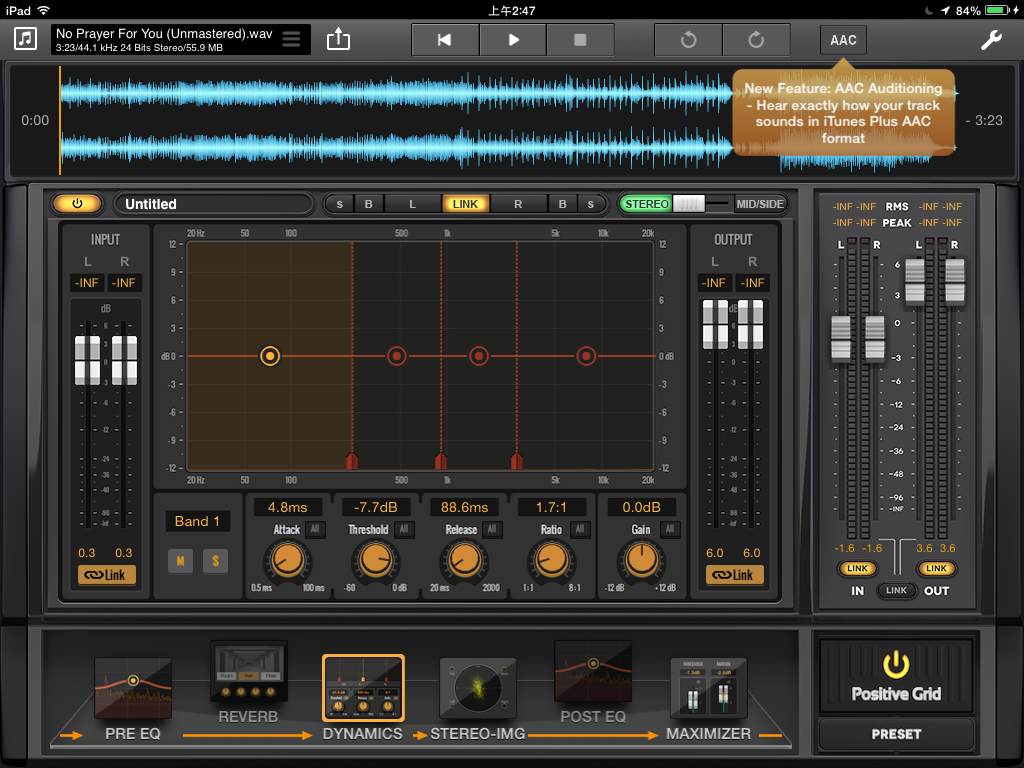Open the PRESET browser
Screen dimensions: 1024x768
pos(895,734)
